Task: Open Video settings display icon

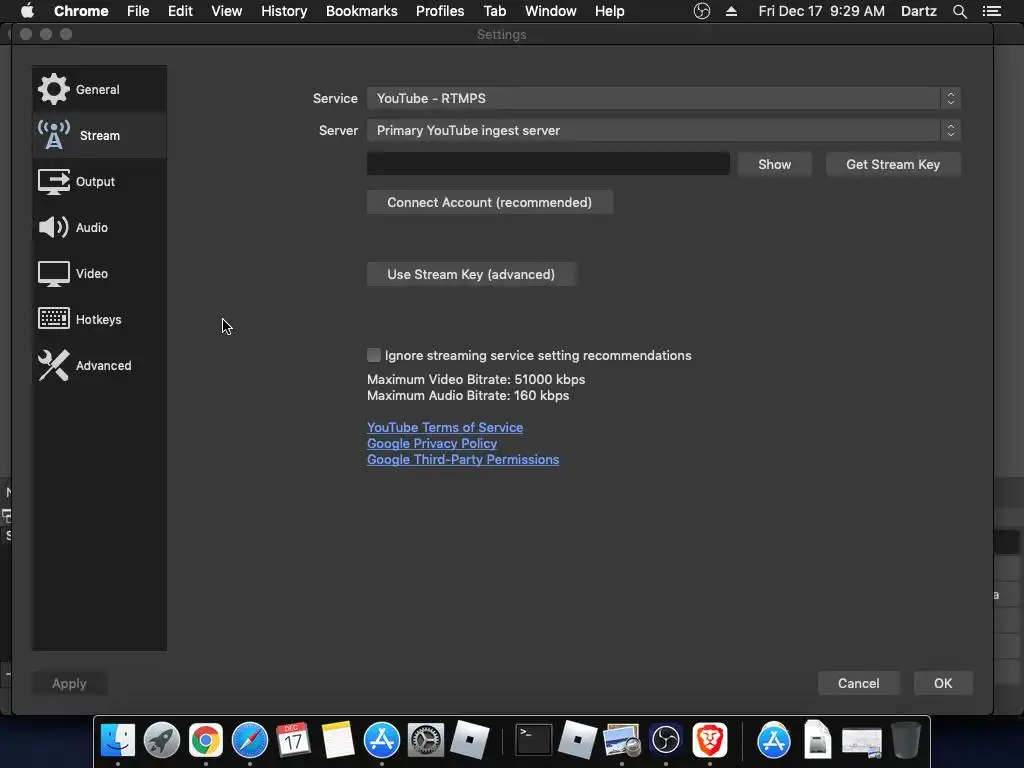Action: (54, 274)
